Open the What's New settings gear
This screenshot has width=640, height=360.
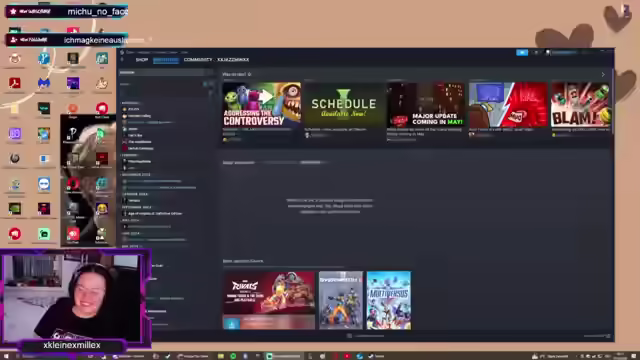tap(249, 74)
